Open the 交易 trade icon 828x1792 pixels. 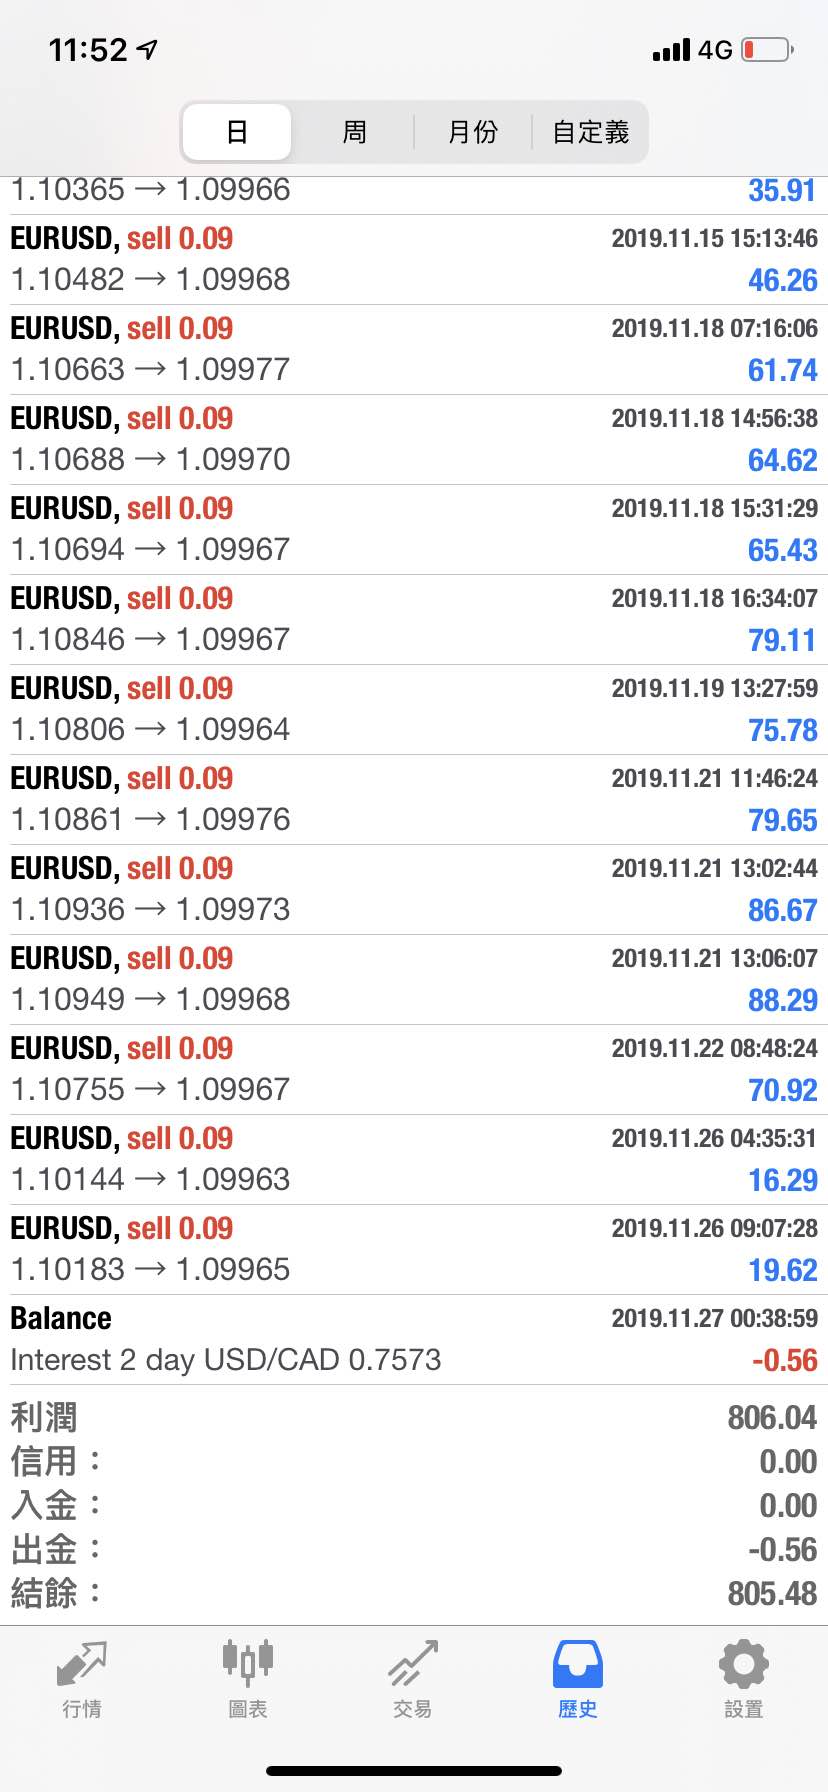413,1663
